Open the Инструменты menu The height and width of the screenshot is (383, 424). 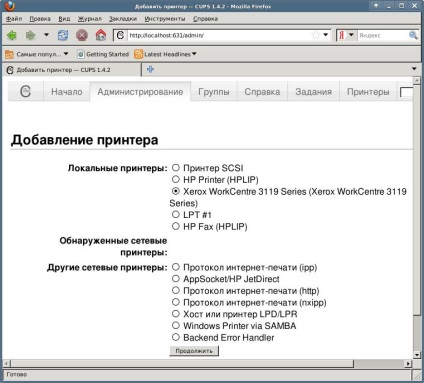coord(165,19)
